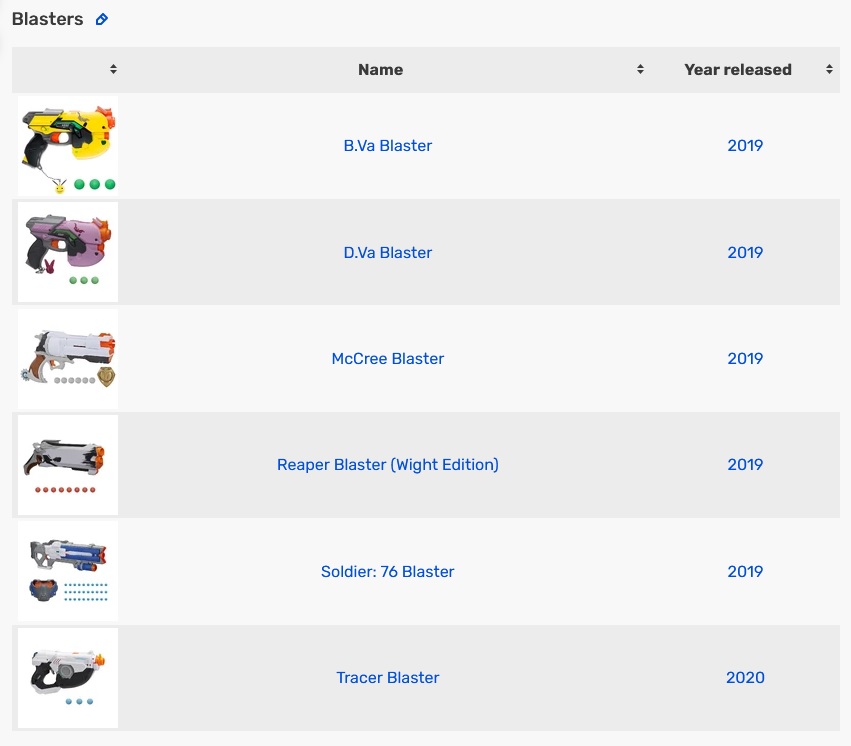
Task: Open the McCree Blaster link
Action: [x=388, y=359]
